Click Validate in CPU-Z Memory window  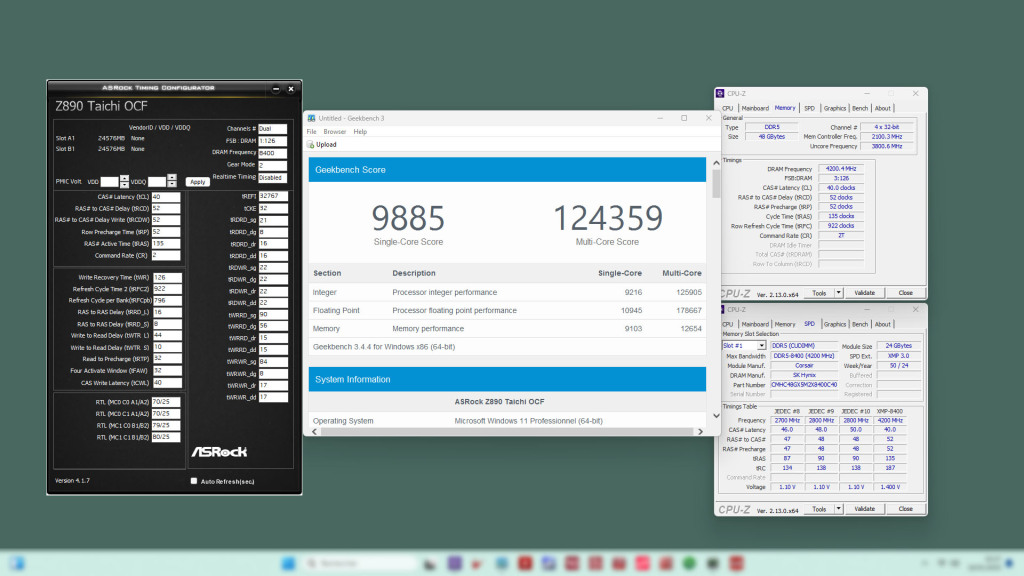pyautogui.click(x=864, y=293)
